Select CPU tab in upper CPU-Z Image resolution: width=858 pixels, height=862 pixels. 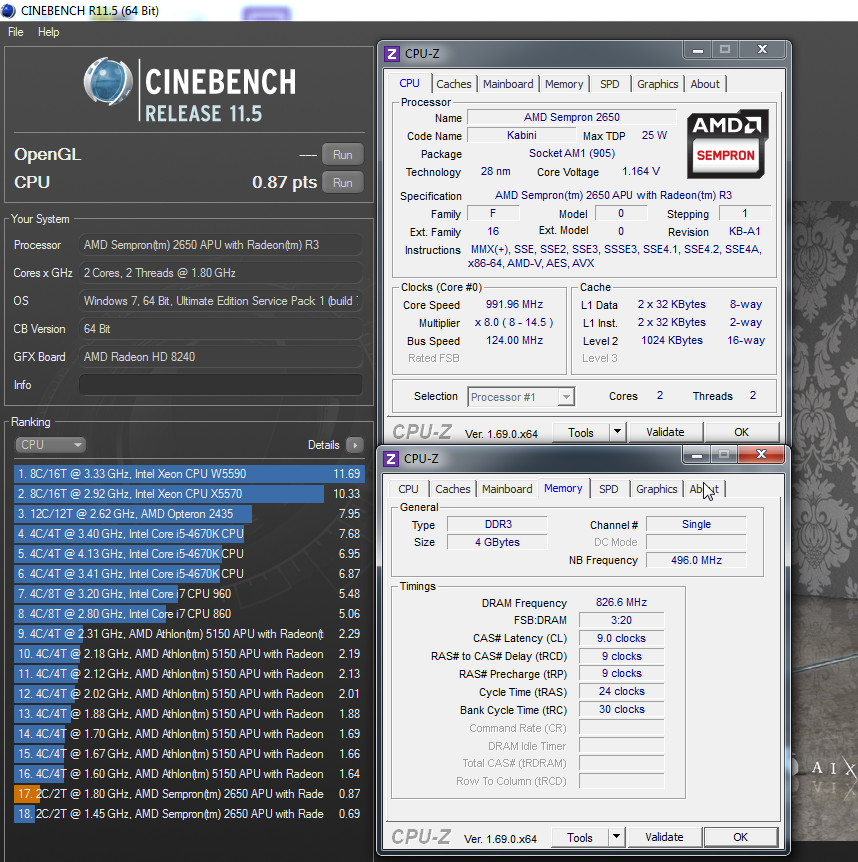tap(409, 83)
